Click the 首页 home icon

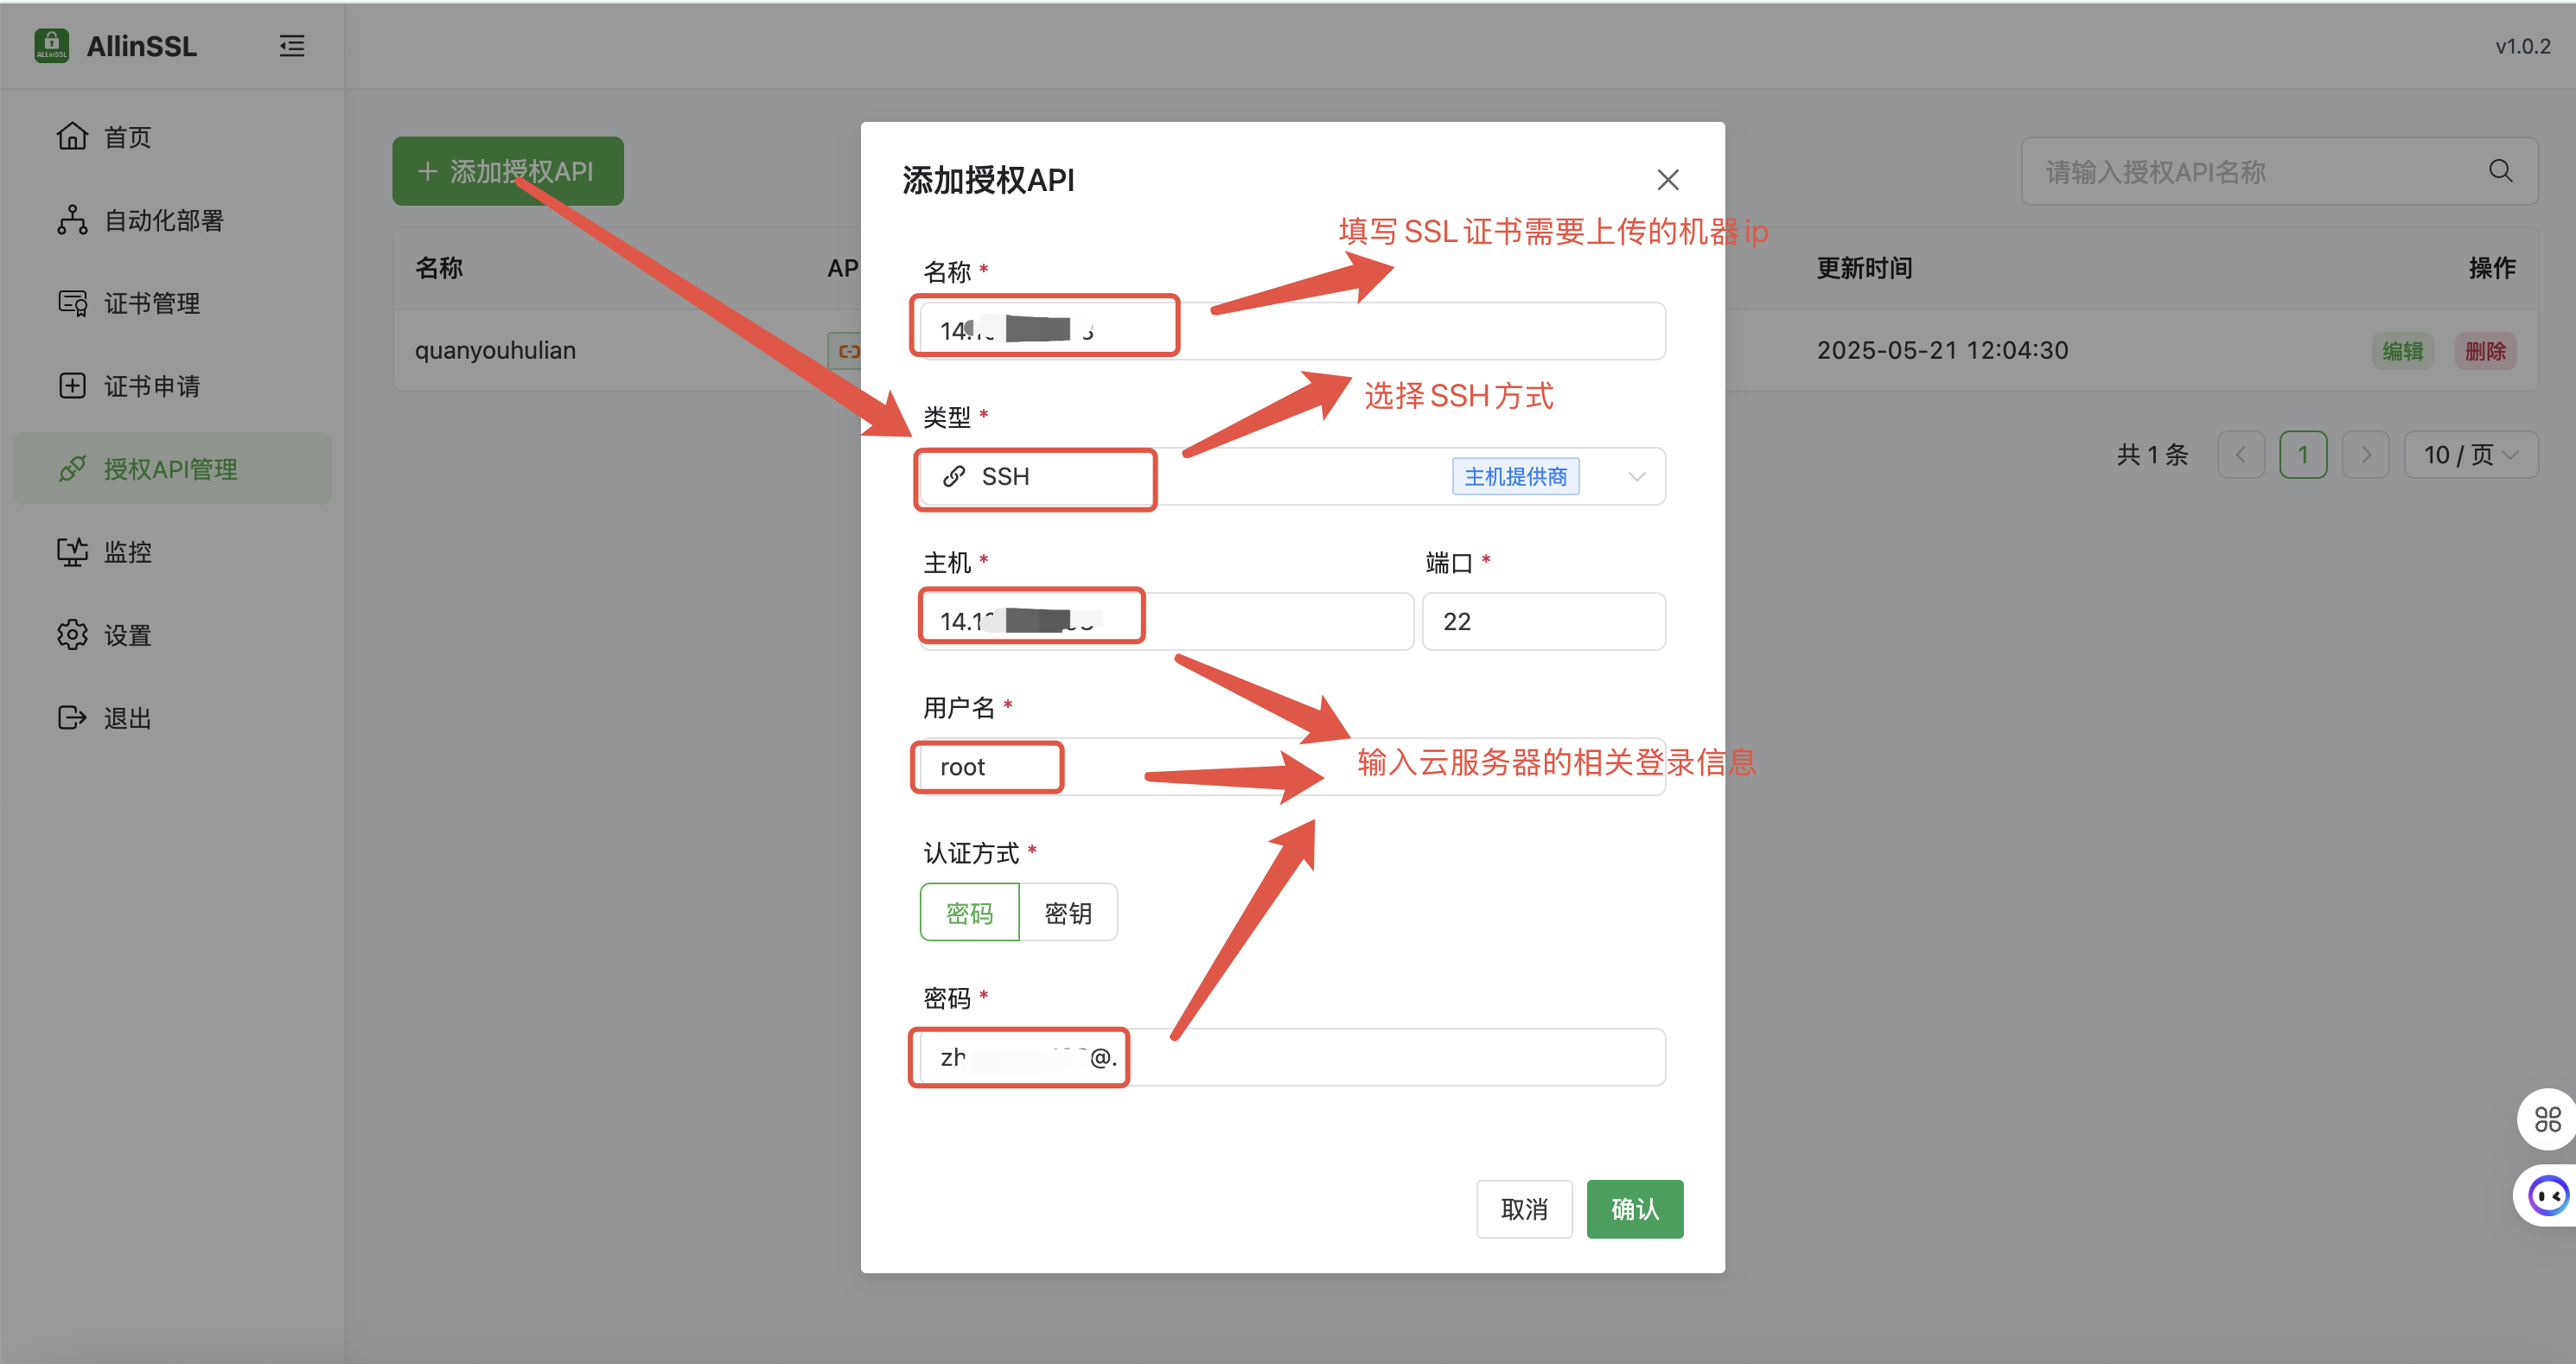point(72,136)
